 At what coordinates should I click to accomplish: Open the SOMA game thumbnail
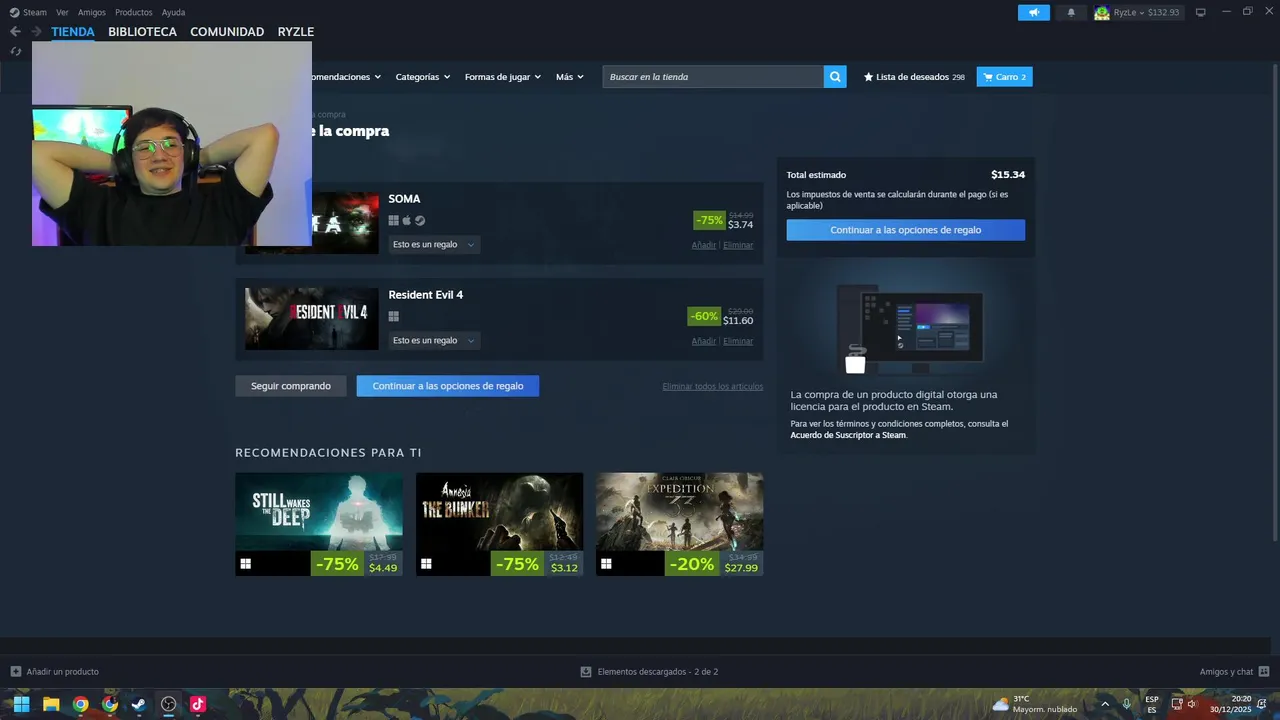(x=345, y=223)
